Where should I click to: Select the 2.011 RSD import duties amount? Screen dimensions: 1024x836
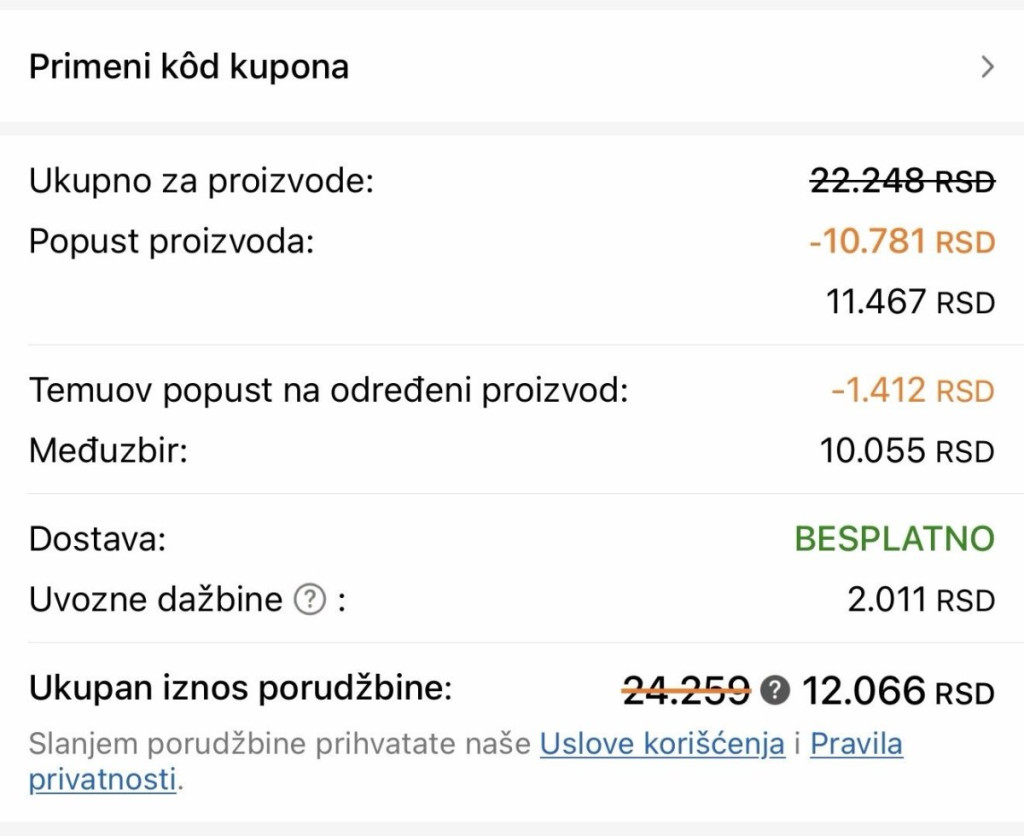(921, 600)
